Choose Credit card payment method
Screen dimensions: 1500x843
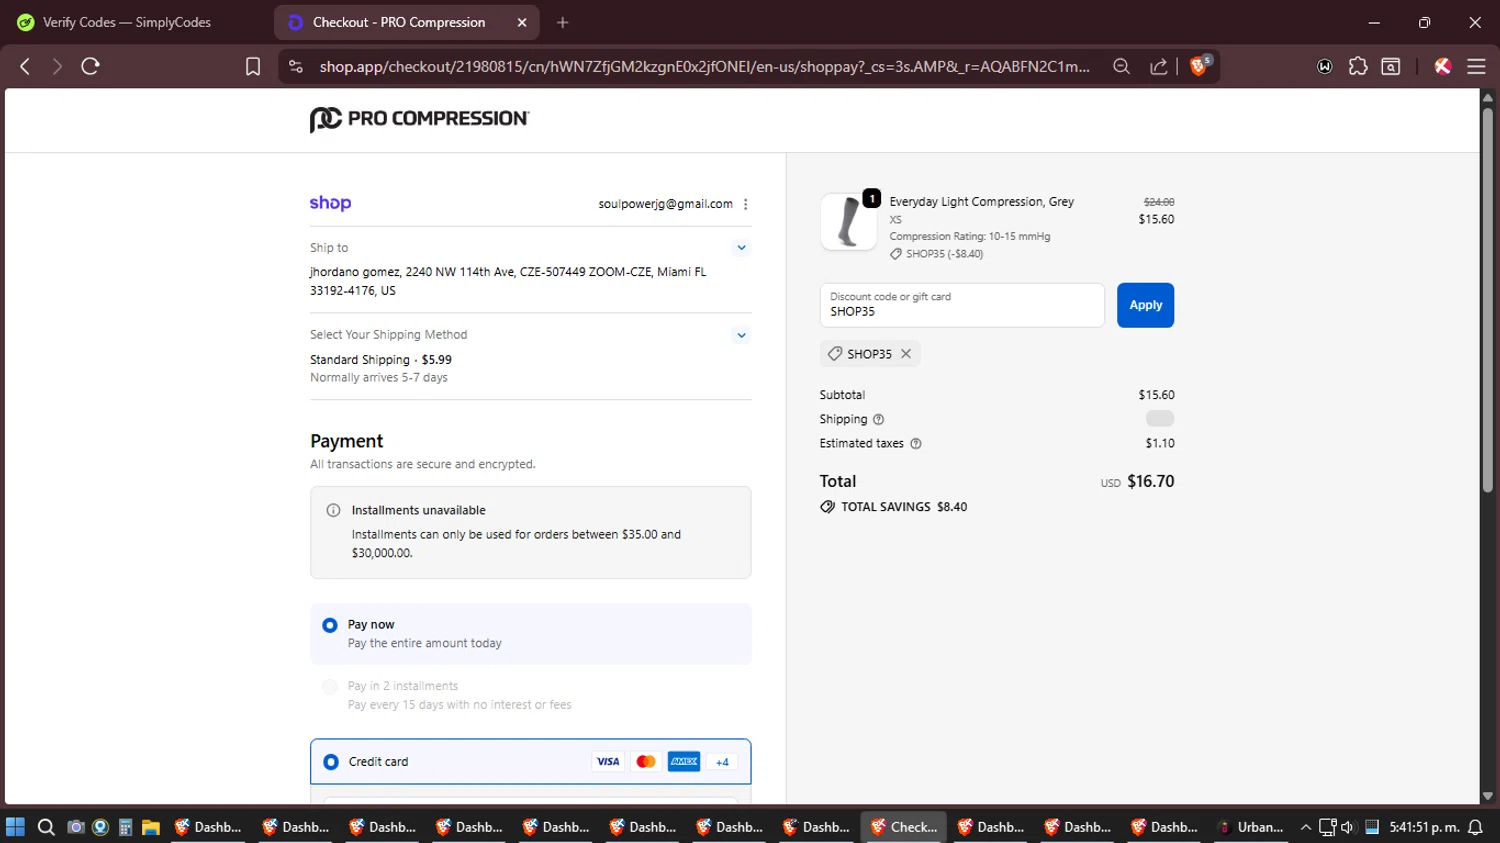pyautogui.click(x=331, y=762)
